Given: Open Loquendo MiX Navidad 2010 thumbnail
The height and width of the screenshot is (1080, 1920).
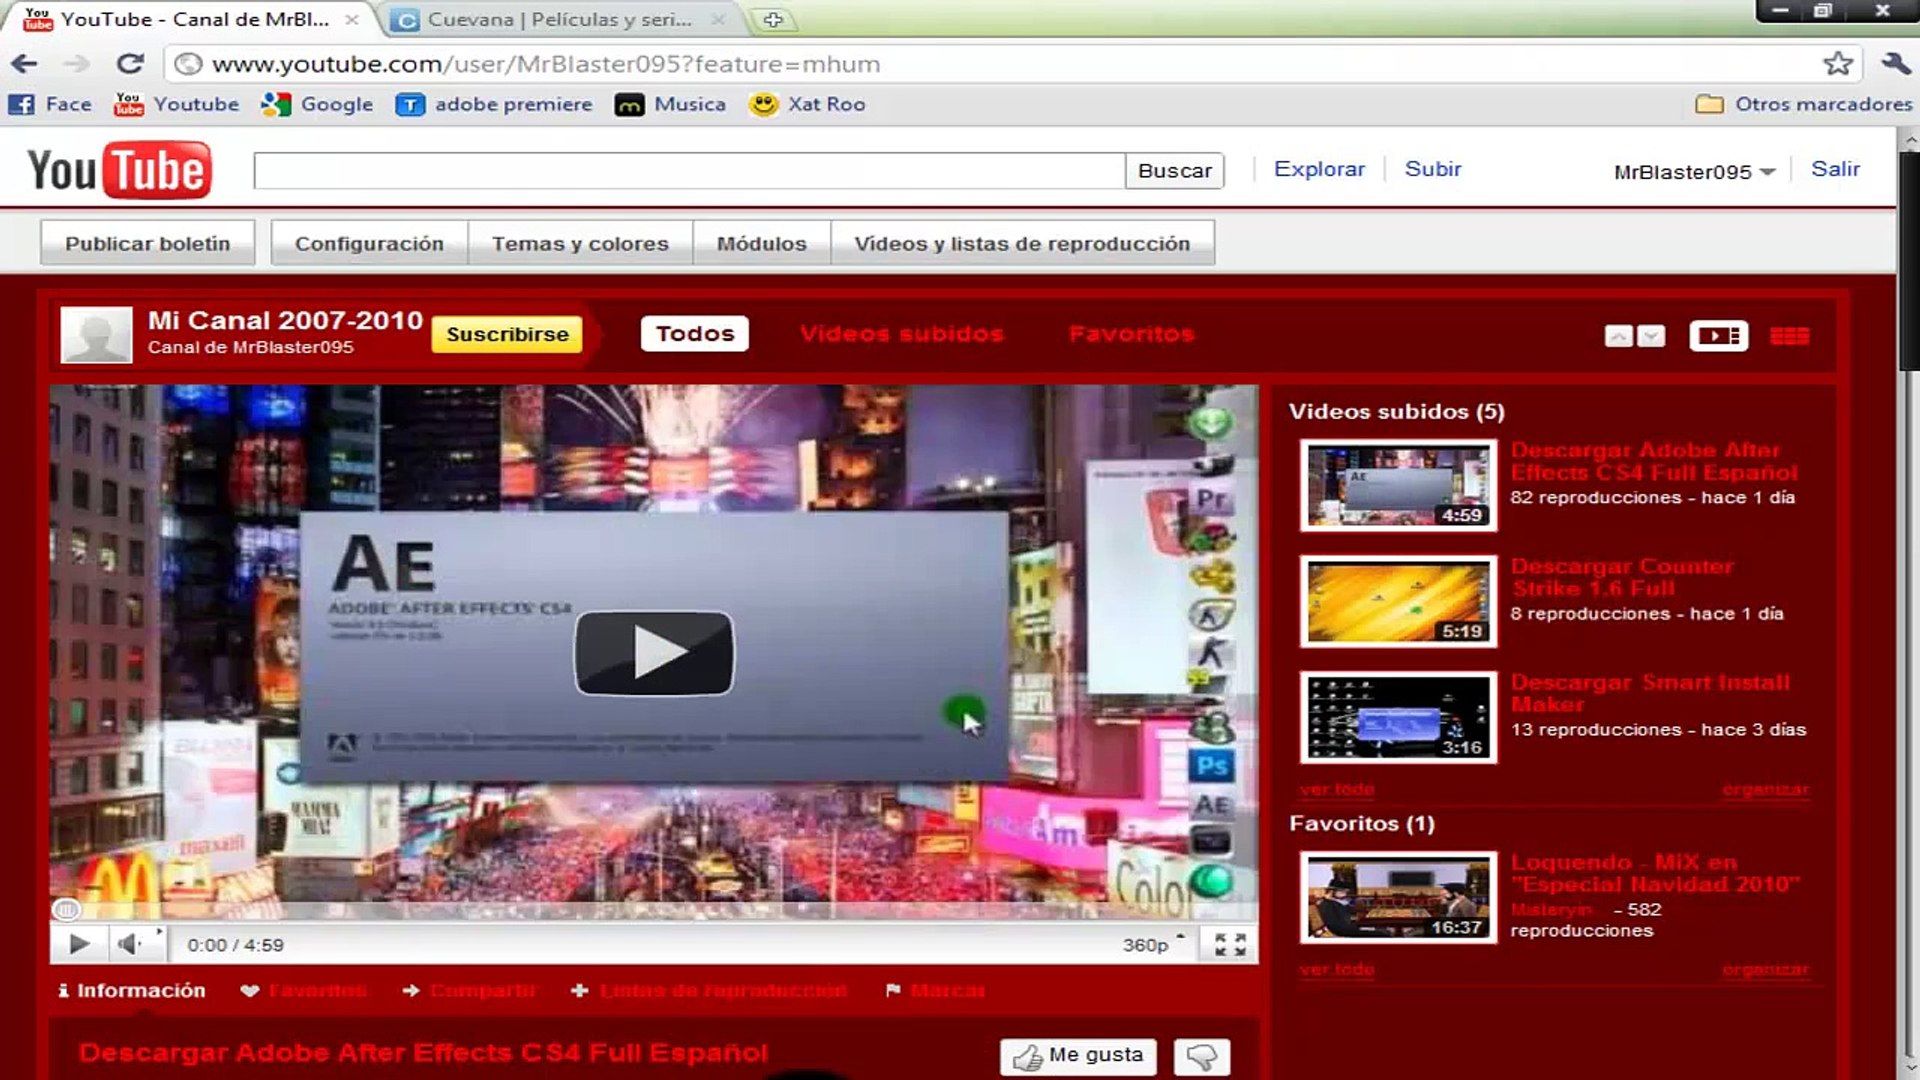Looking at the screenshot, I should pyautogui.click(x=1398, y=898).
